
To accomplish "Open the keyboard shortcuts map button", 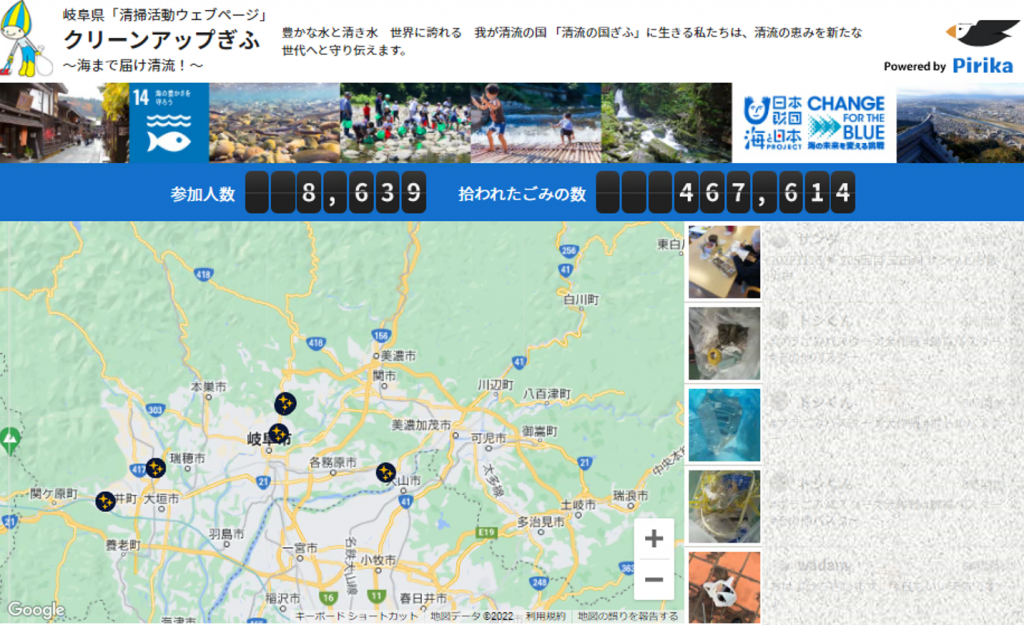I will pyautogui.click(x=356, y=617).
